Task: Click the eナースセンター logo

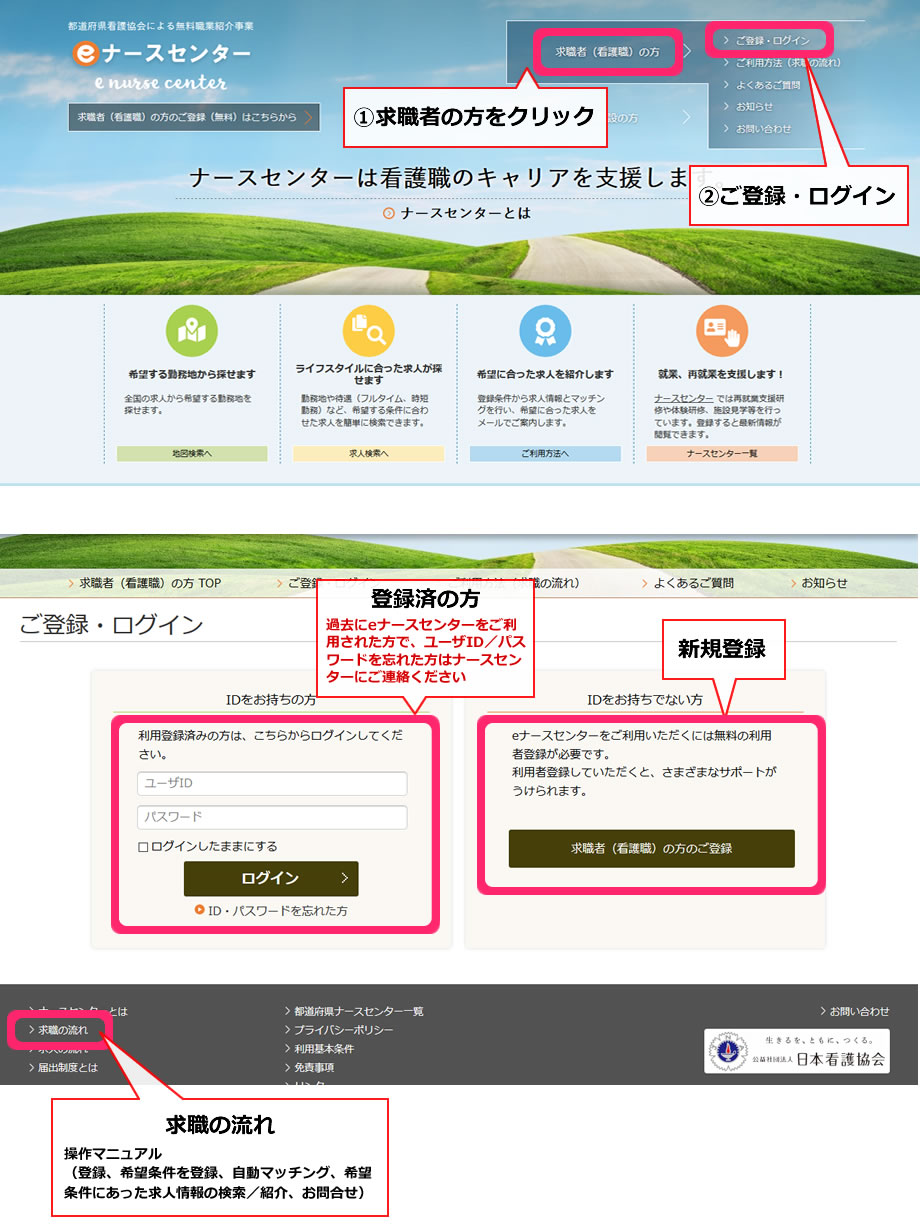Action: coord(161,54)
